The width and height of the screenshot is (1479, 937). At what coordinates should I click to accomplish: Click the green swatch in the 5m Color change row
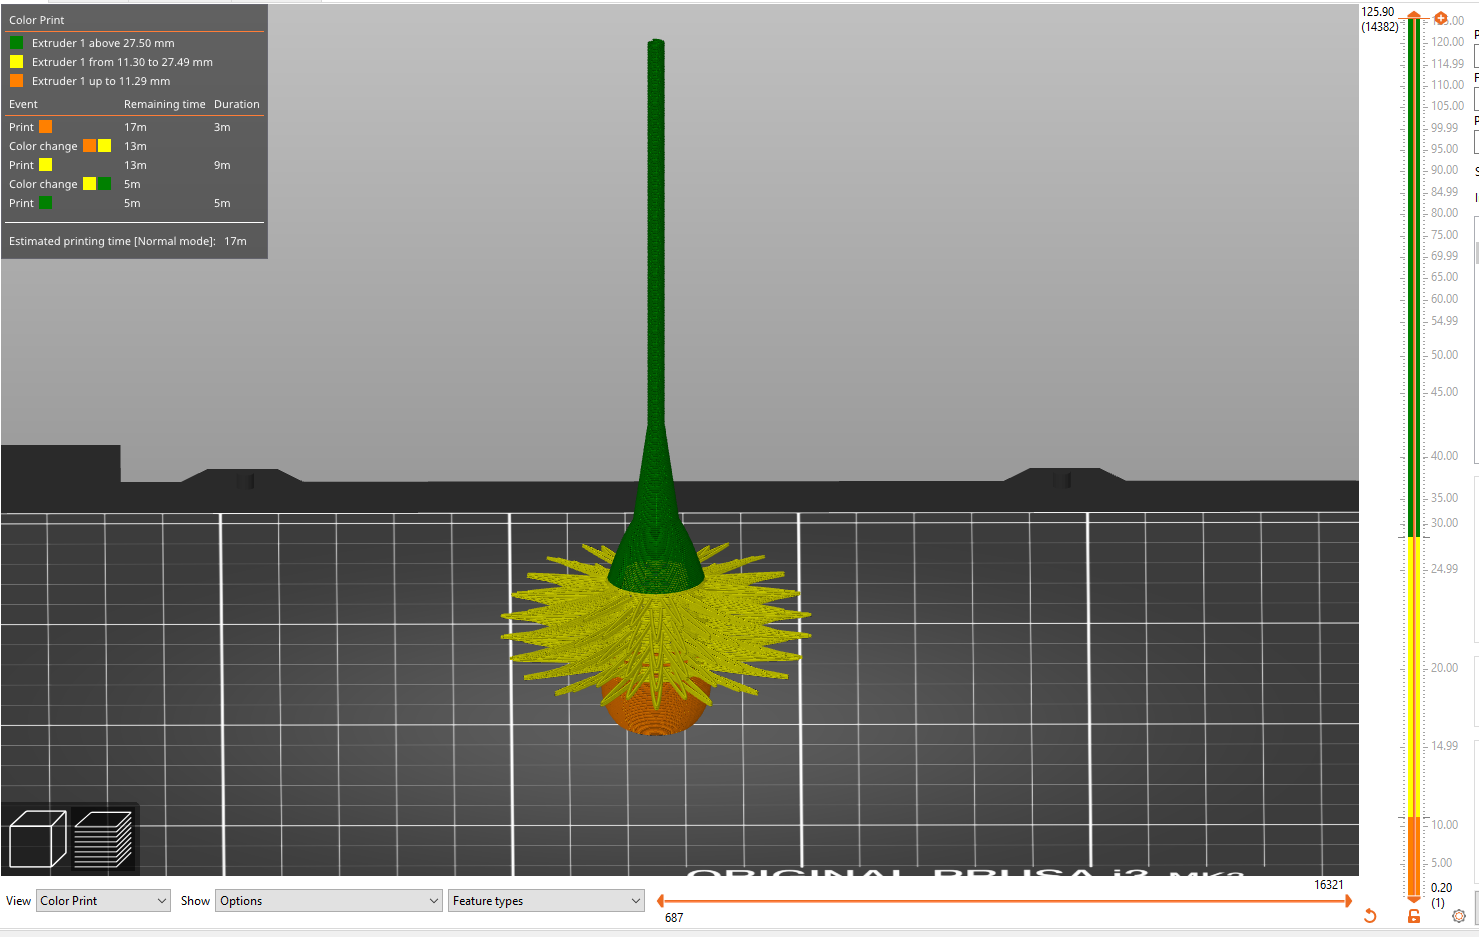pos(104,184)
